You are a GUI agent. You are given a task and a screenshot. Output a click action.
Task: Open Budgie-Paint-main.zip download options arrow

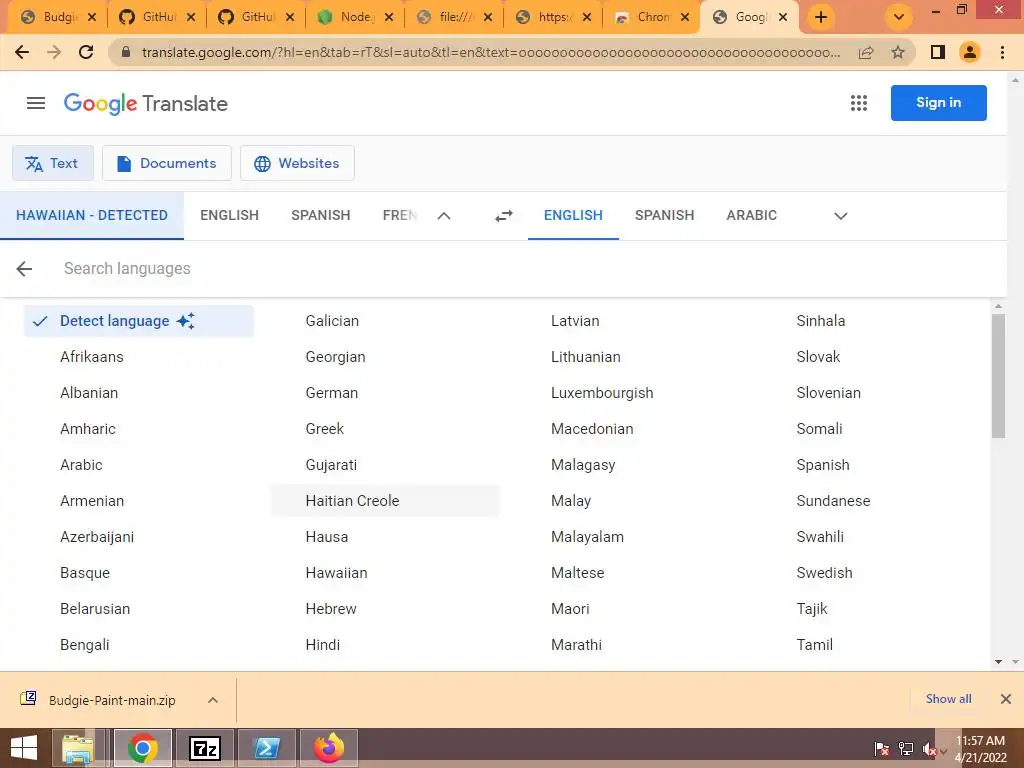tap(212, 700)
